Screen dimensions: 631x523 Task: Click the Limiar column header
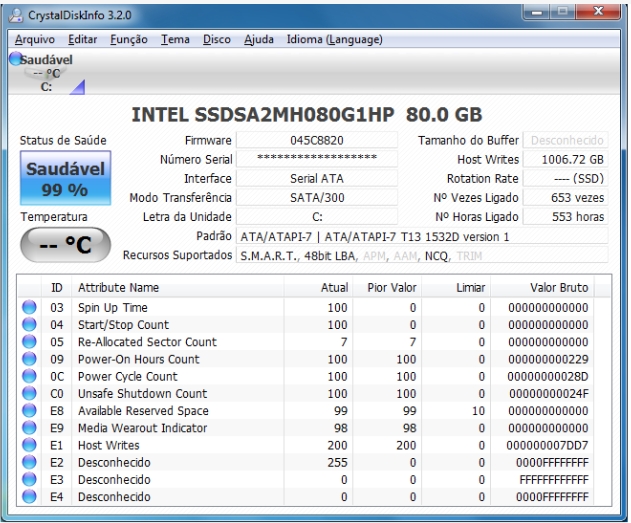click(x=469, y=288)
